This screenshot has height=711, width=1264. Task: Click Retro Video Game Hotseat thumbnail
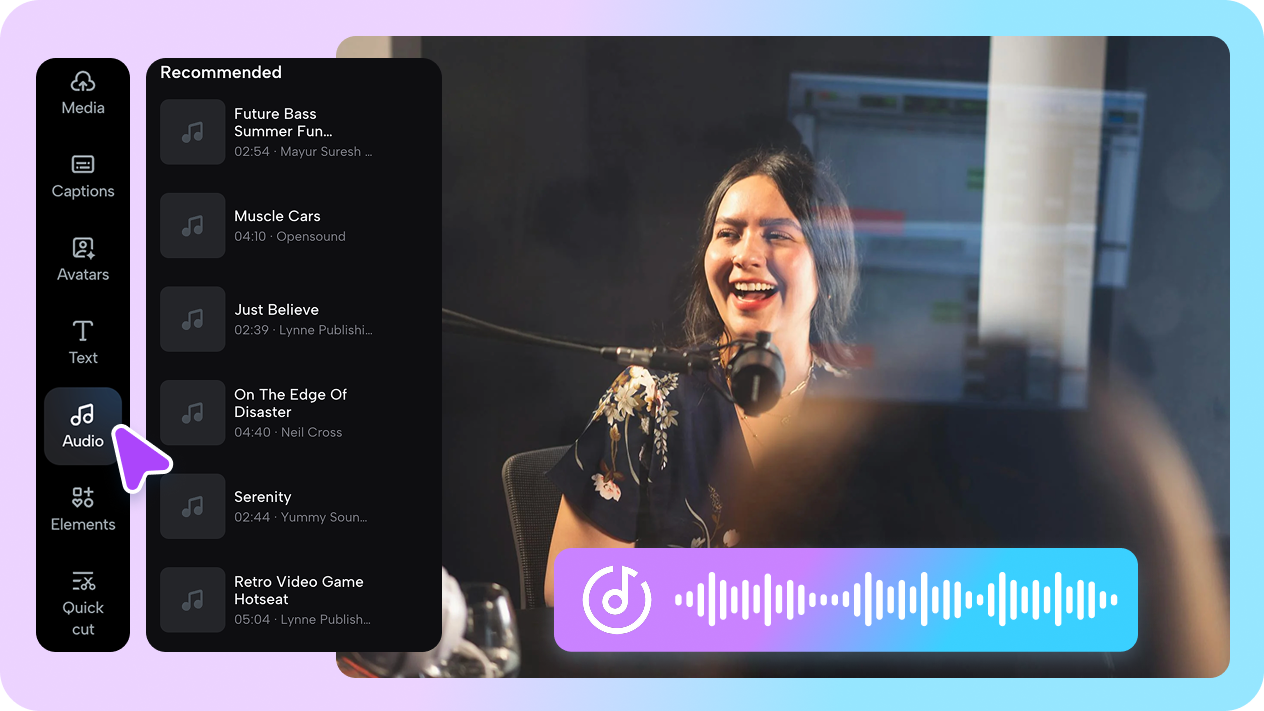click(x=193, y=600)
